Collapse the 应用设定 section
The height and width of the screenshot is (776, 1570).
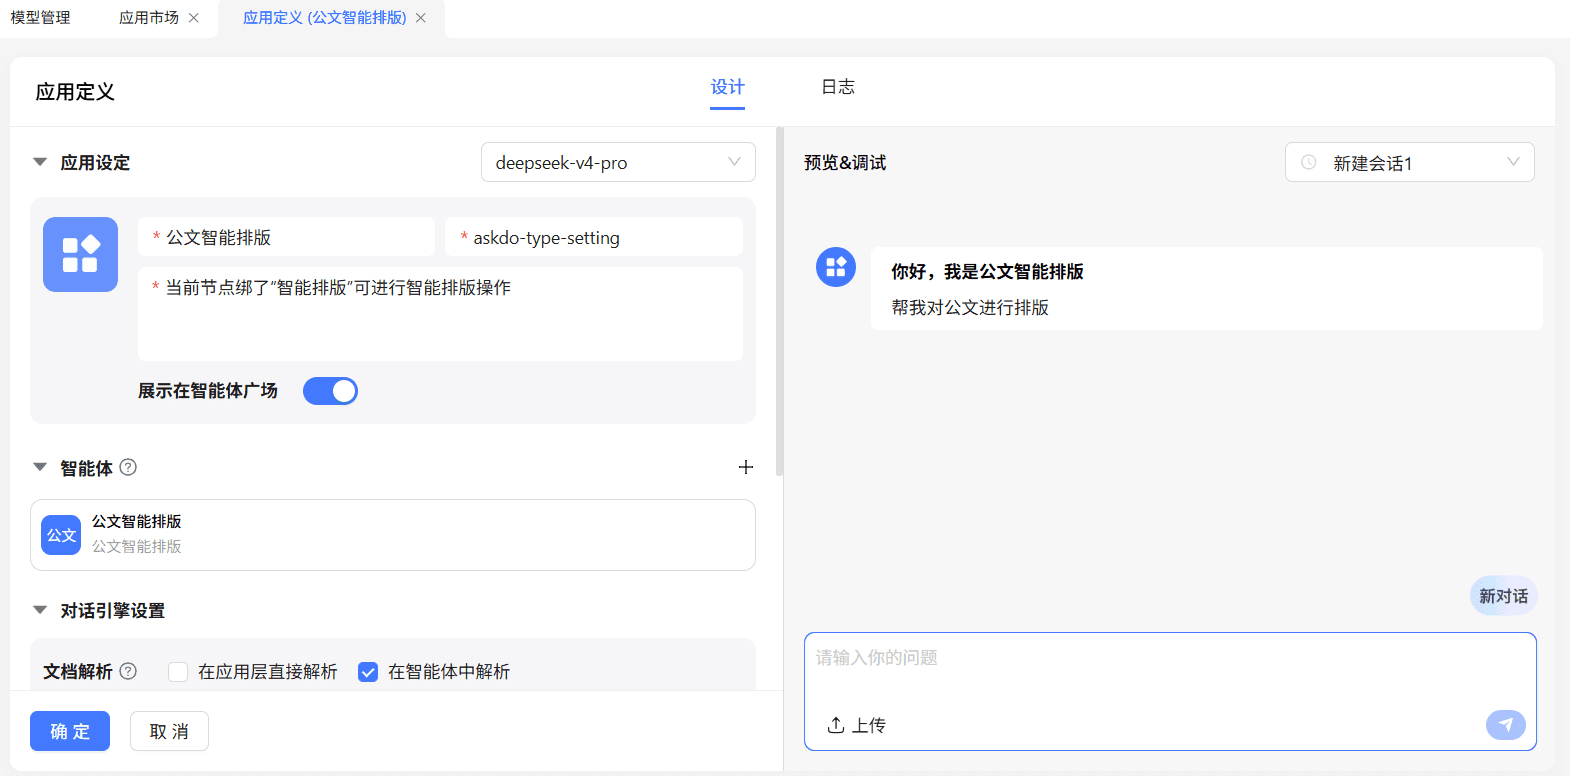click(x=40, y=162)
